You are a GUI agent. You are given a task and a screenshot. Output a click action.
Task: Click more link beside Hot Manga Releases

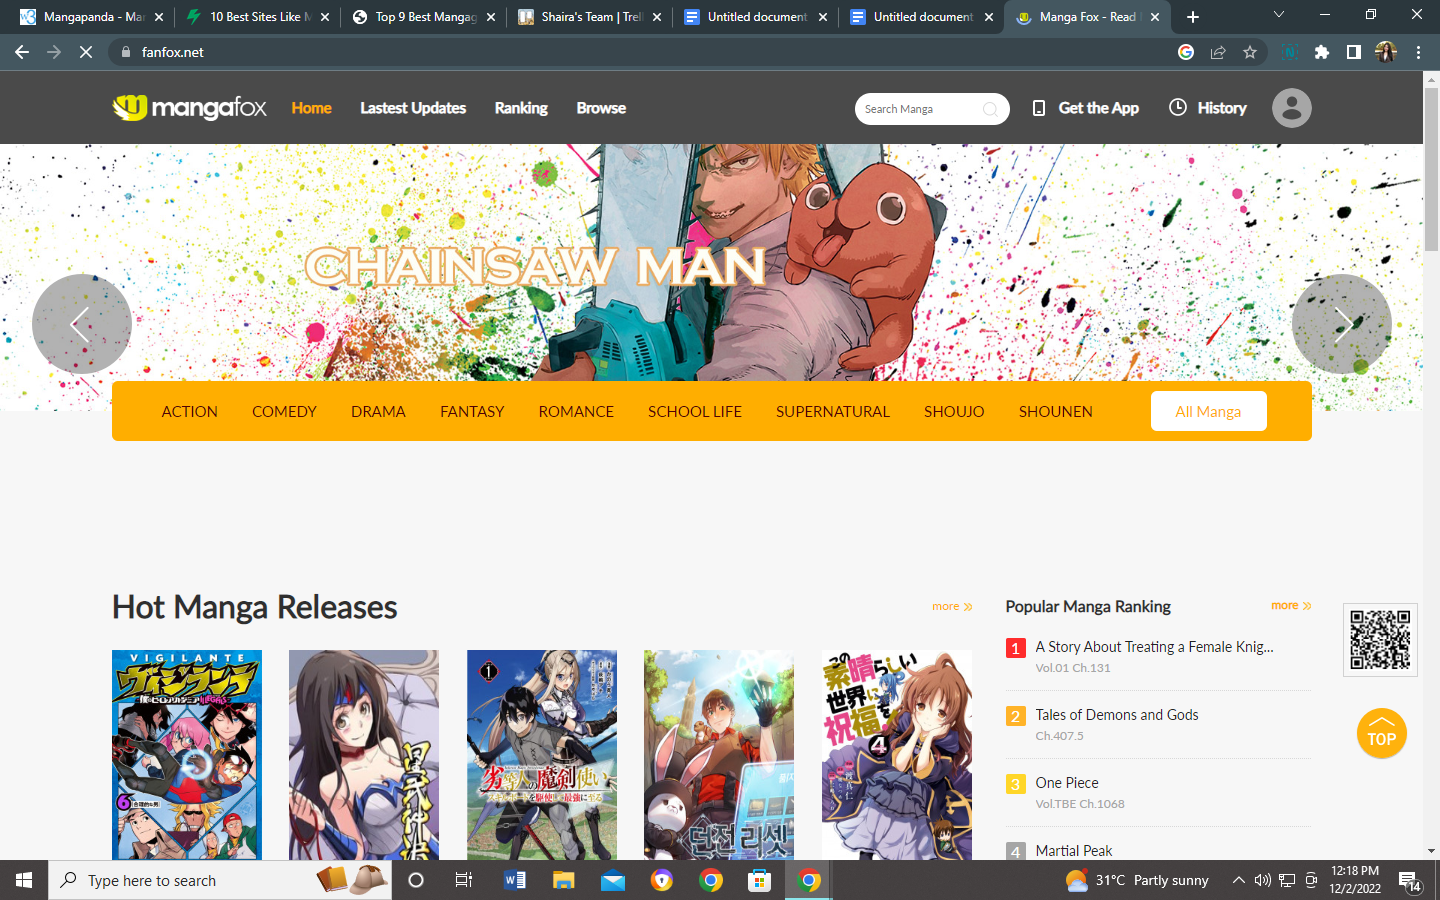[952, 606]
